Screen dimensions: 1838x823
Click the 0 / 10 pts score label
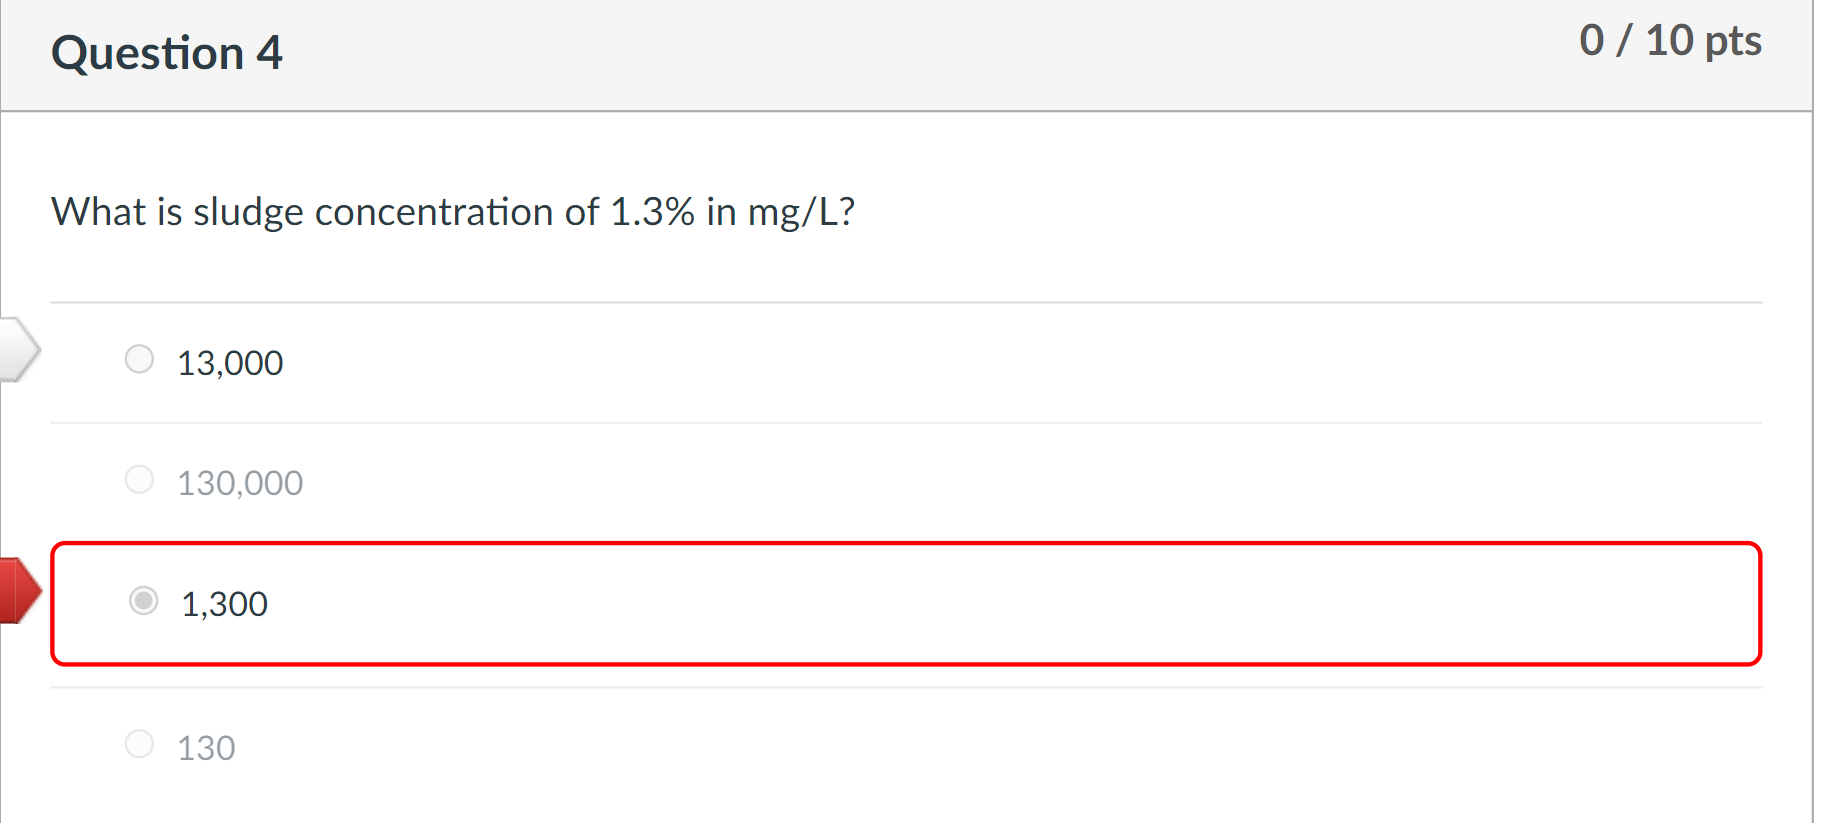point(1672,40)
